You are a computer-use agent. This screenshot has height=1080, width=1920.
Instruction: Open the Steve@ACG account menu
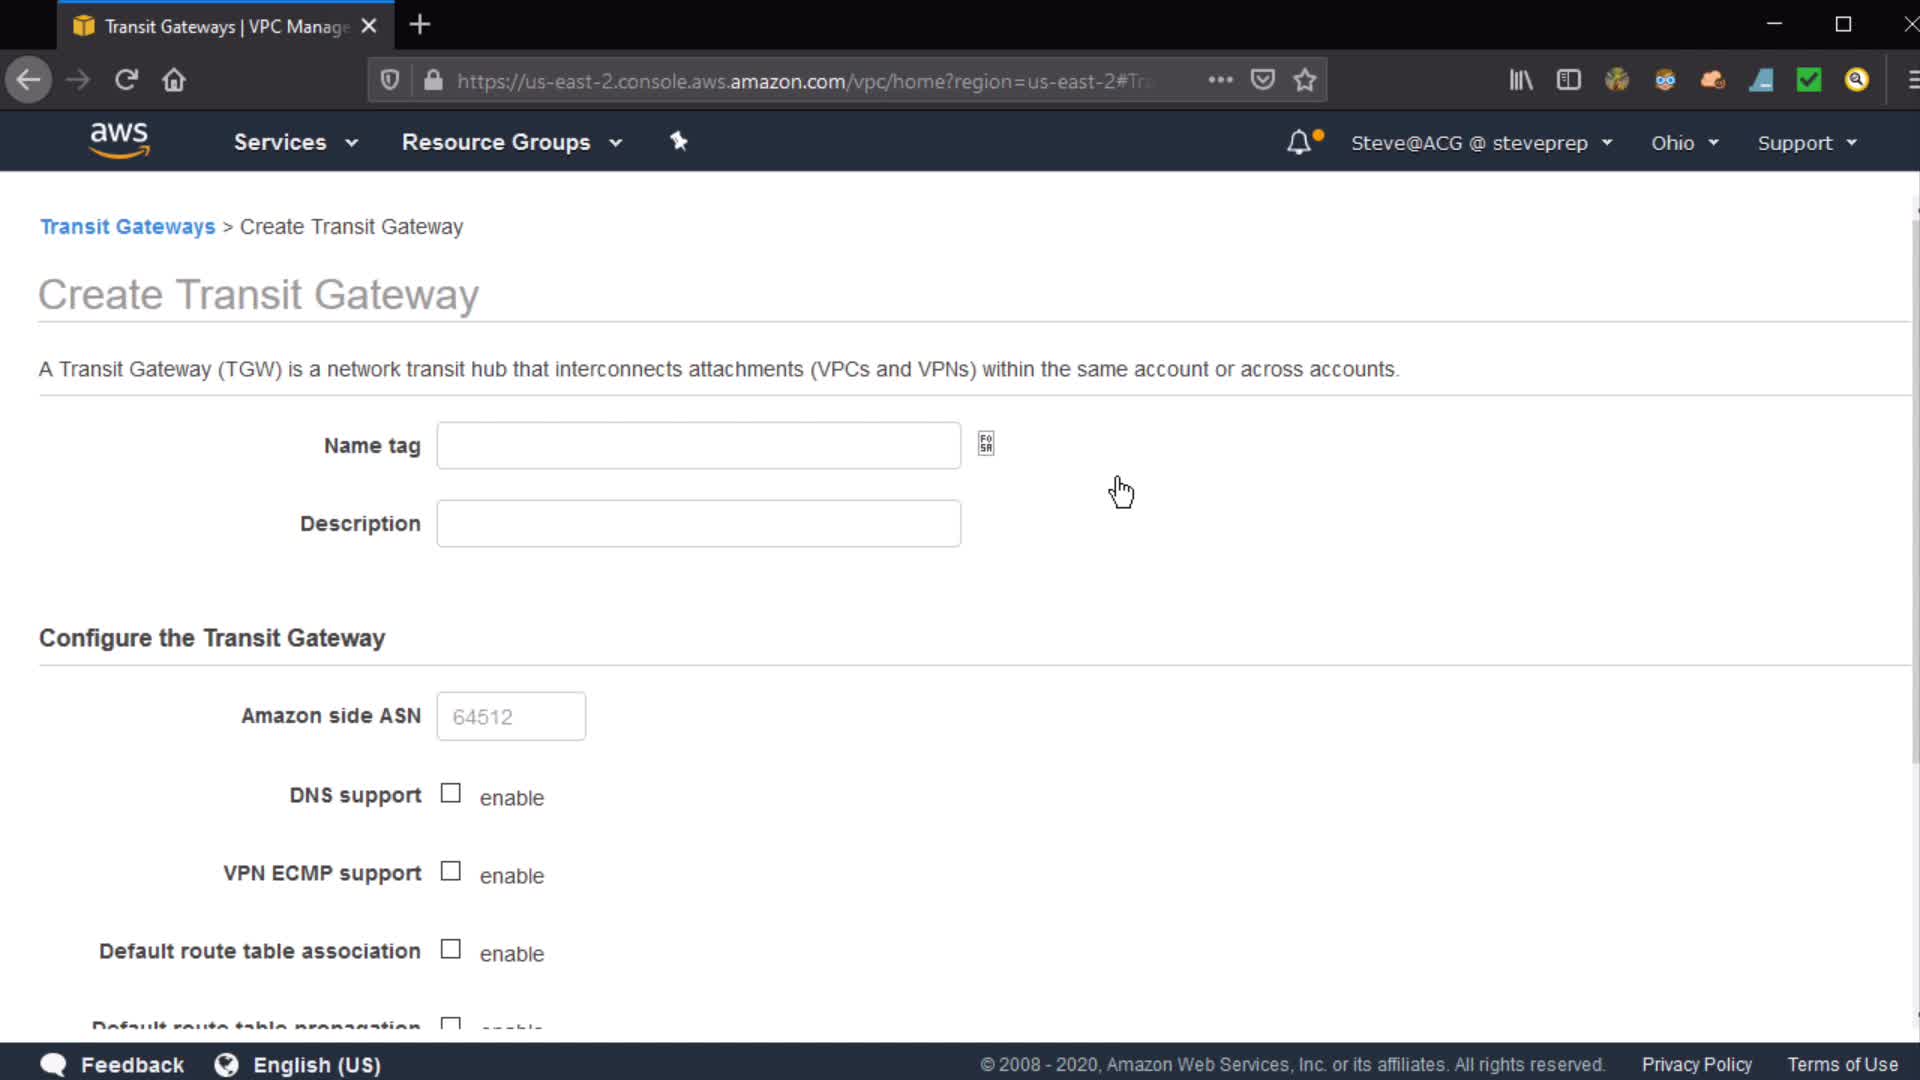pos(1481,143)
